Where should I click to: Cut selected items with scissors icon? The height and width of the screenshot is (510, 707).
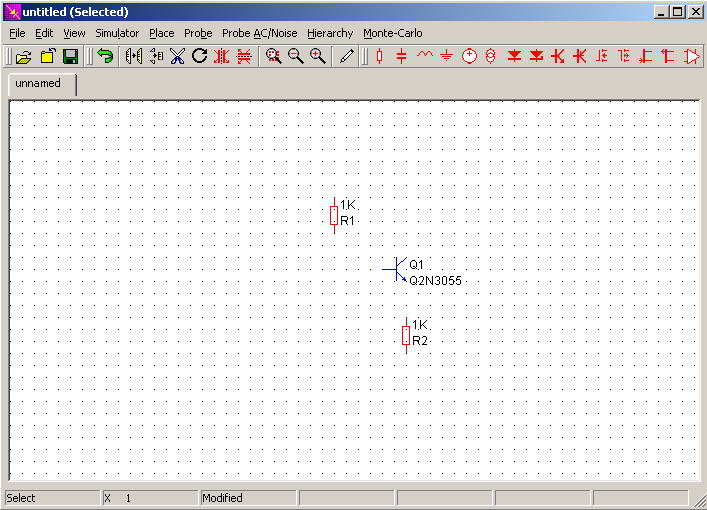pos(178,56)
